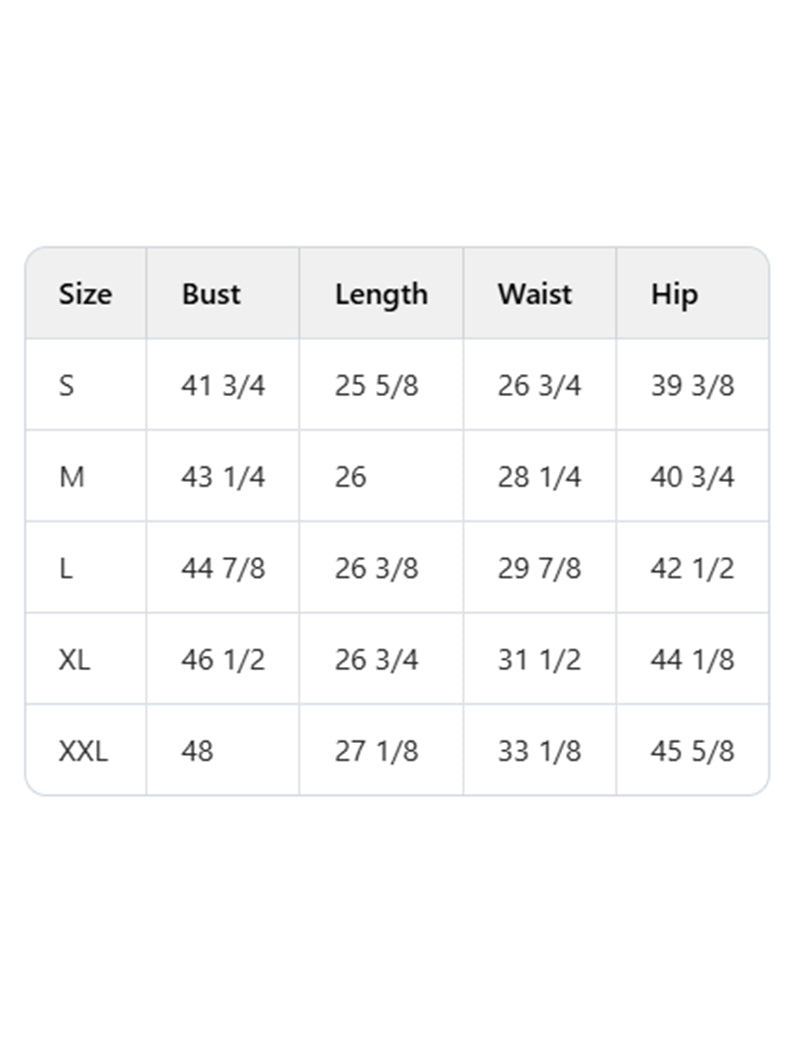Click hip value 42 1/2
This screenshot has height=1050, width=800.
coord(692,568)
